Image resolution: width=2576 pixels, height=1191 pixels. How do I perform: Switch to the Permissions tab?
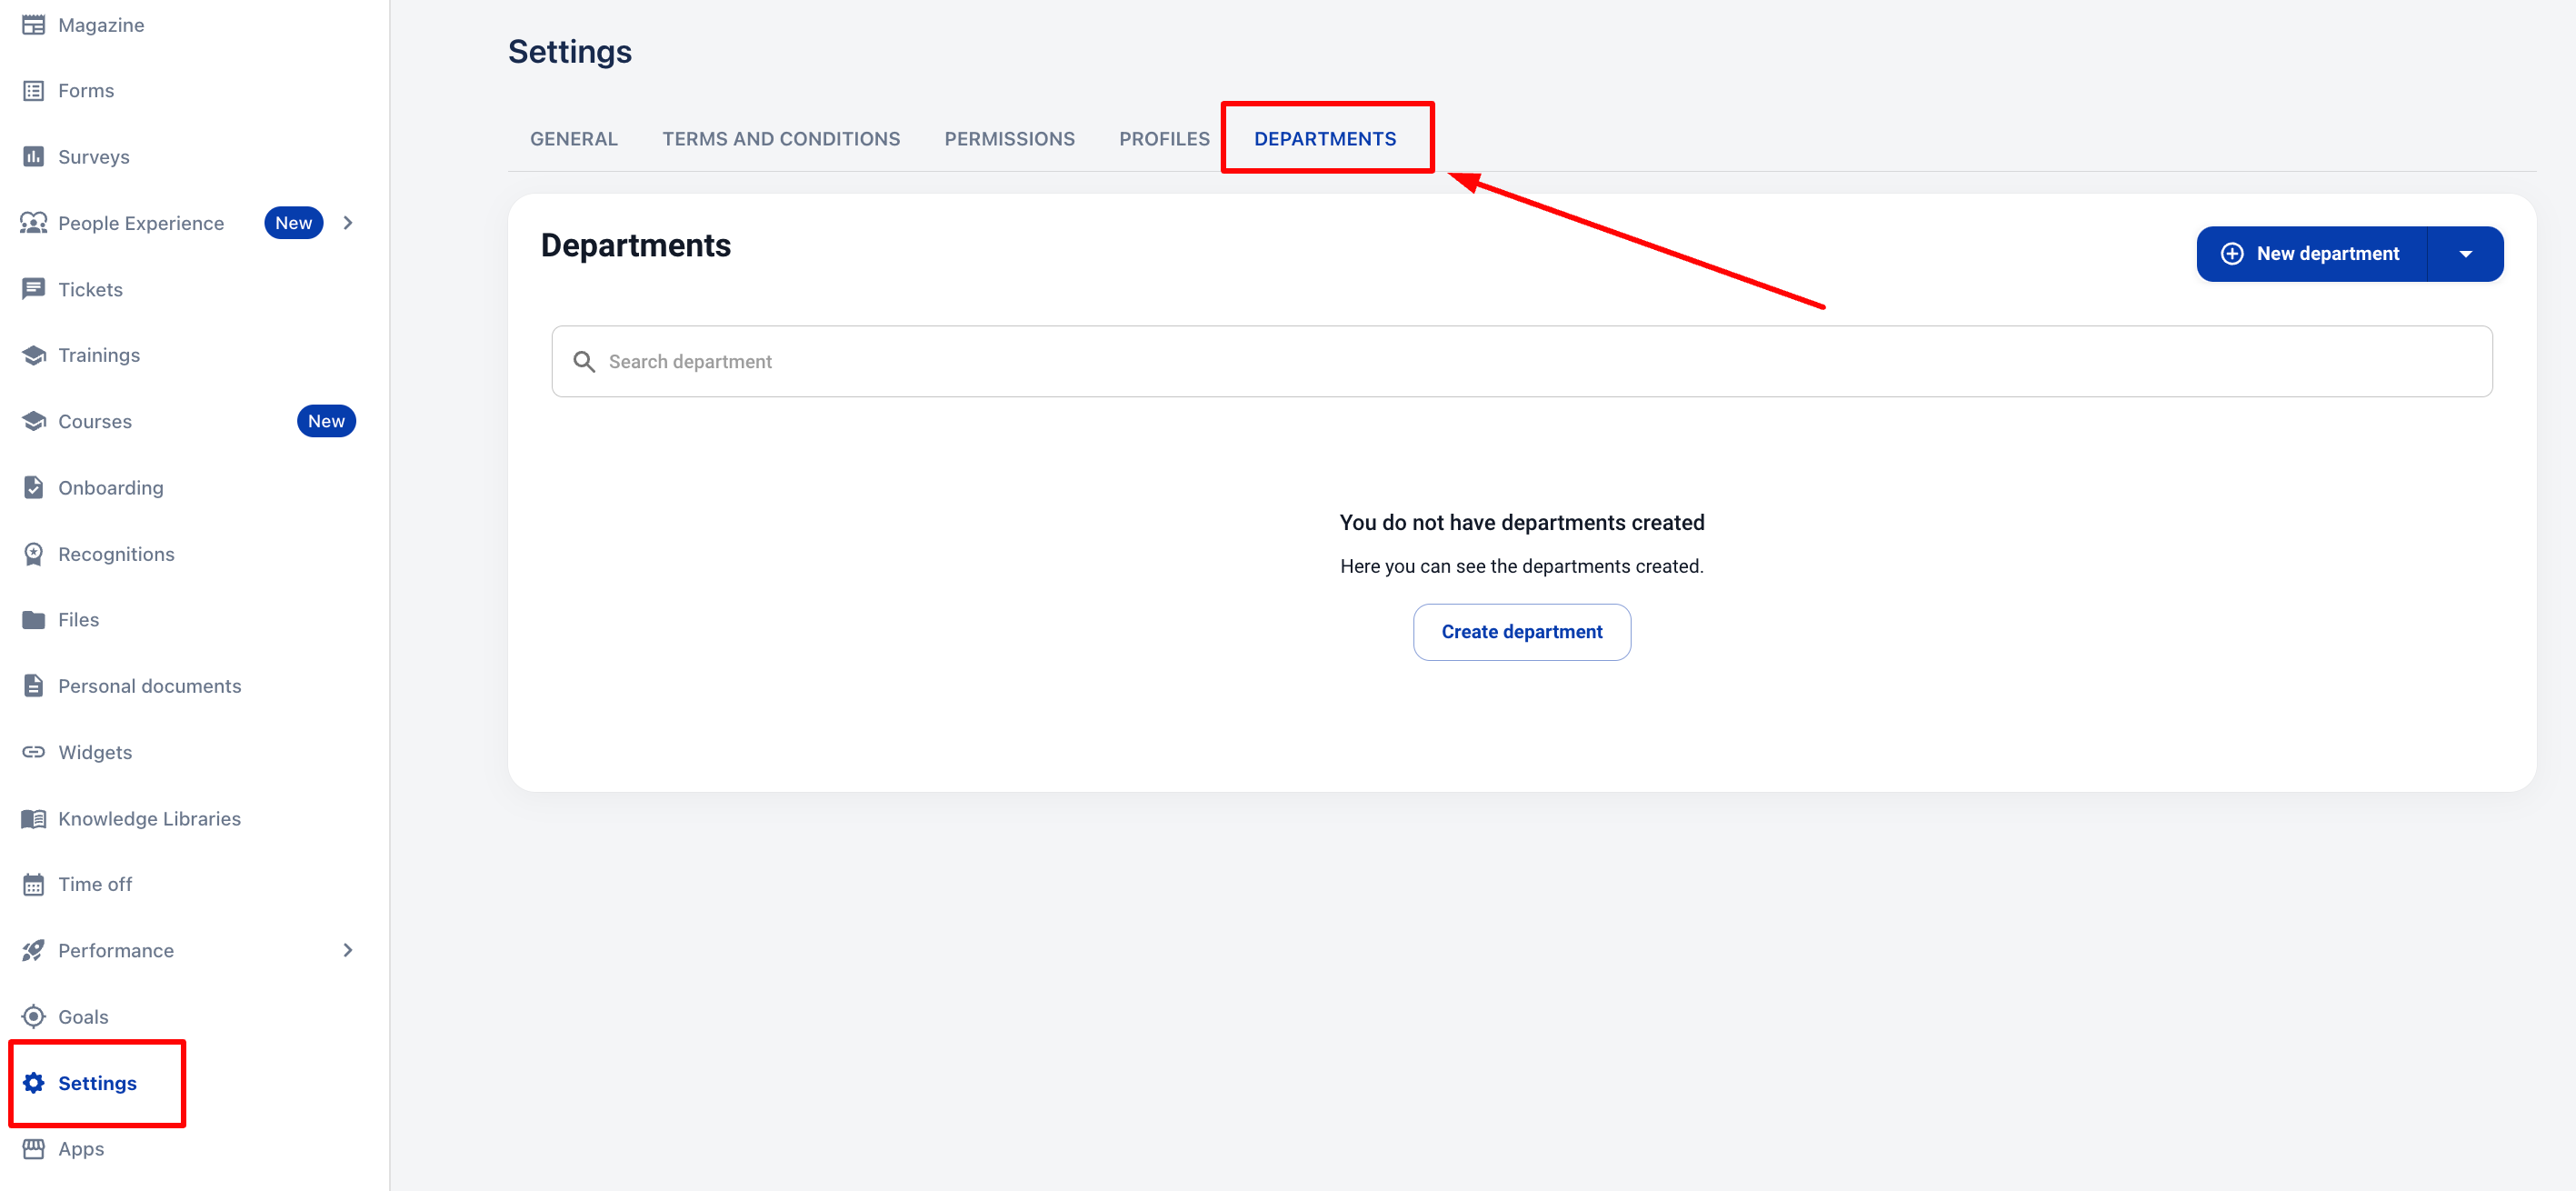tap(1009, 139)
